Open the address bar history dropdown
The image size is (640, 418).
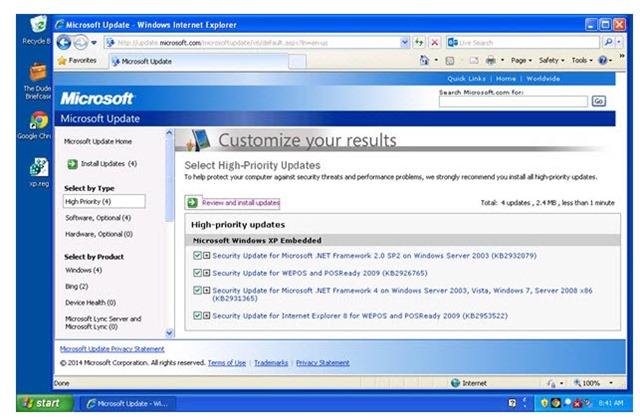[404, 42]
